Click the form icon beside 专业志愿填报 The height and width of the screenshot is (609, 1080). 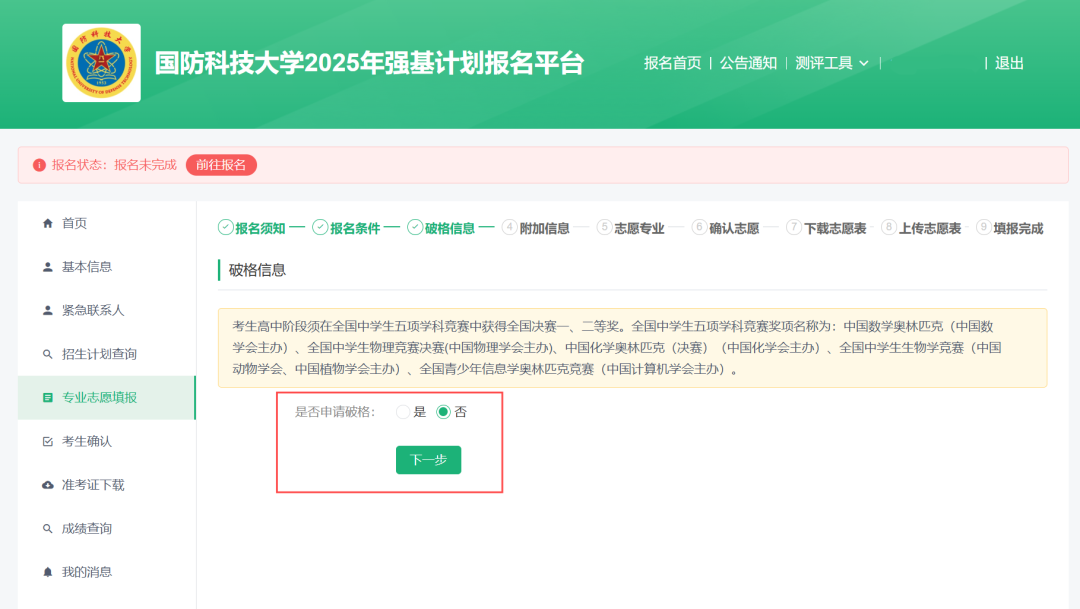click(x=48, y=398)
